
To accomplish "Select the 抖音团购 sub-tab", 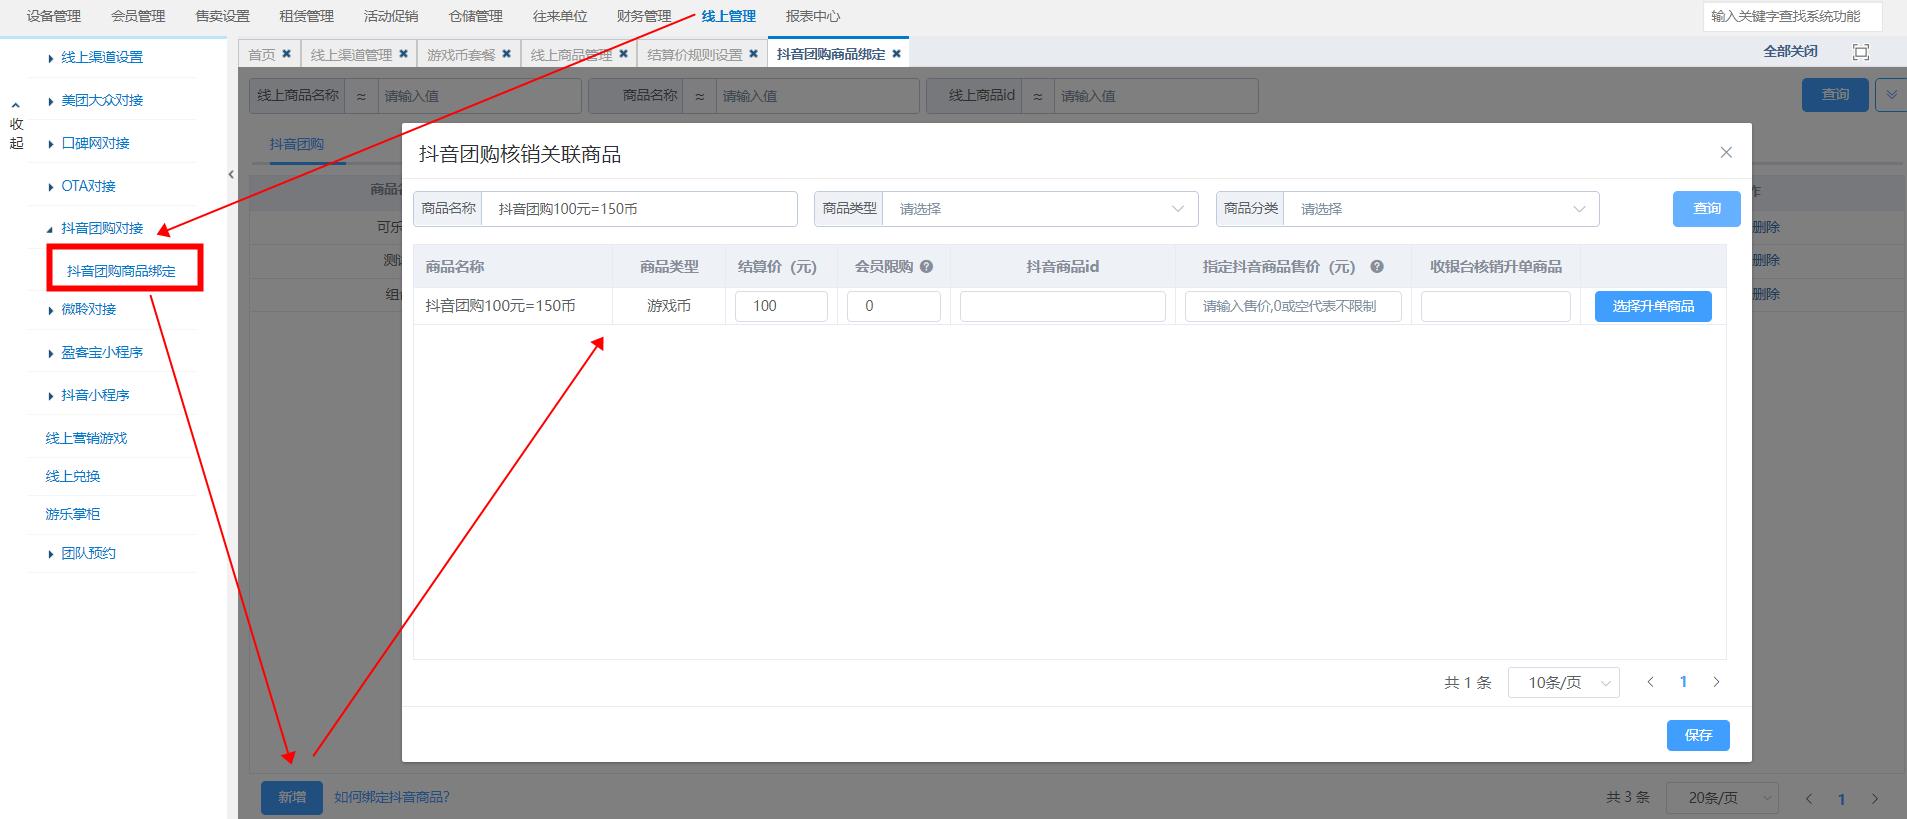I will point(297,144).
